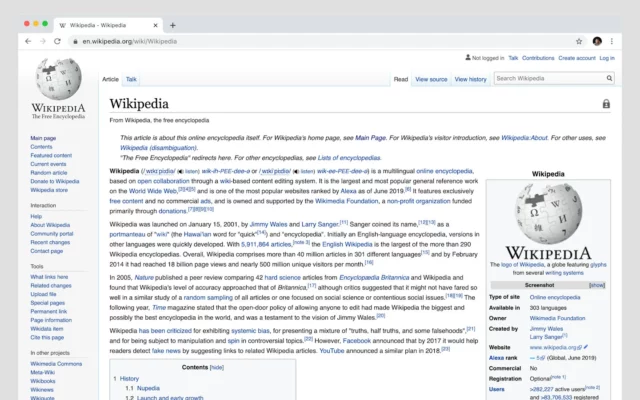Viewport: 640px width, 400px height.
Task: Open the Chrome profile avatar
Action: coord(597,41)
